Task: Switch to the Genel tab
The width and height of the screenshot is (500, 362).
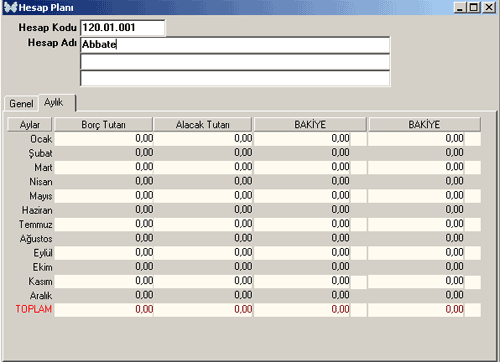Action: [21, 104]
